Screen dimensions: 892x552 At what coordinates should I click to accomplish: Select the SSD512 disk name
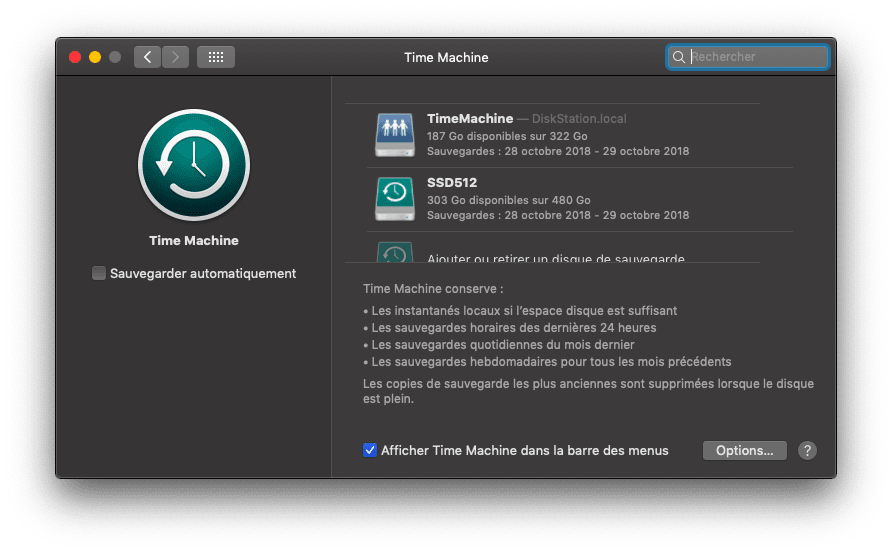[452, 183]
